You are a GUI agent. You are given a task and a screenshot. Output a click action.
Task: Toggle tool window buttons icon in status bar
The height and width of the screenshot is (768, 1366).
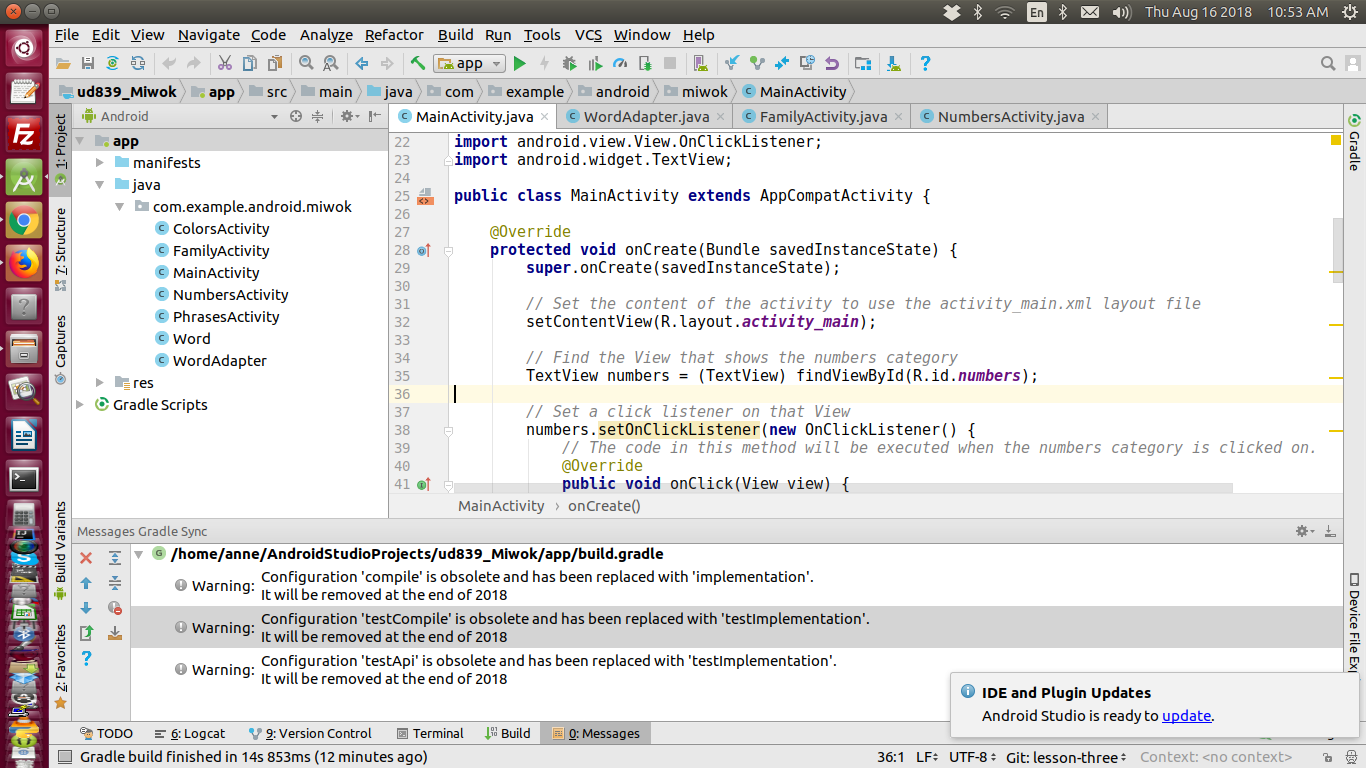point(64,758)
